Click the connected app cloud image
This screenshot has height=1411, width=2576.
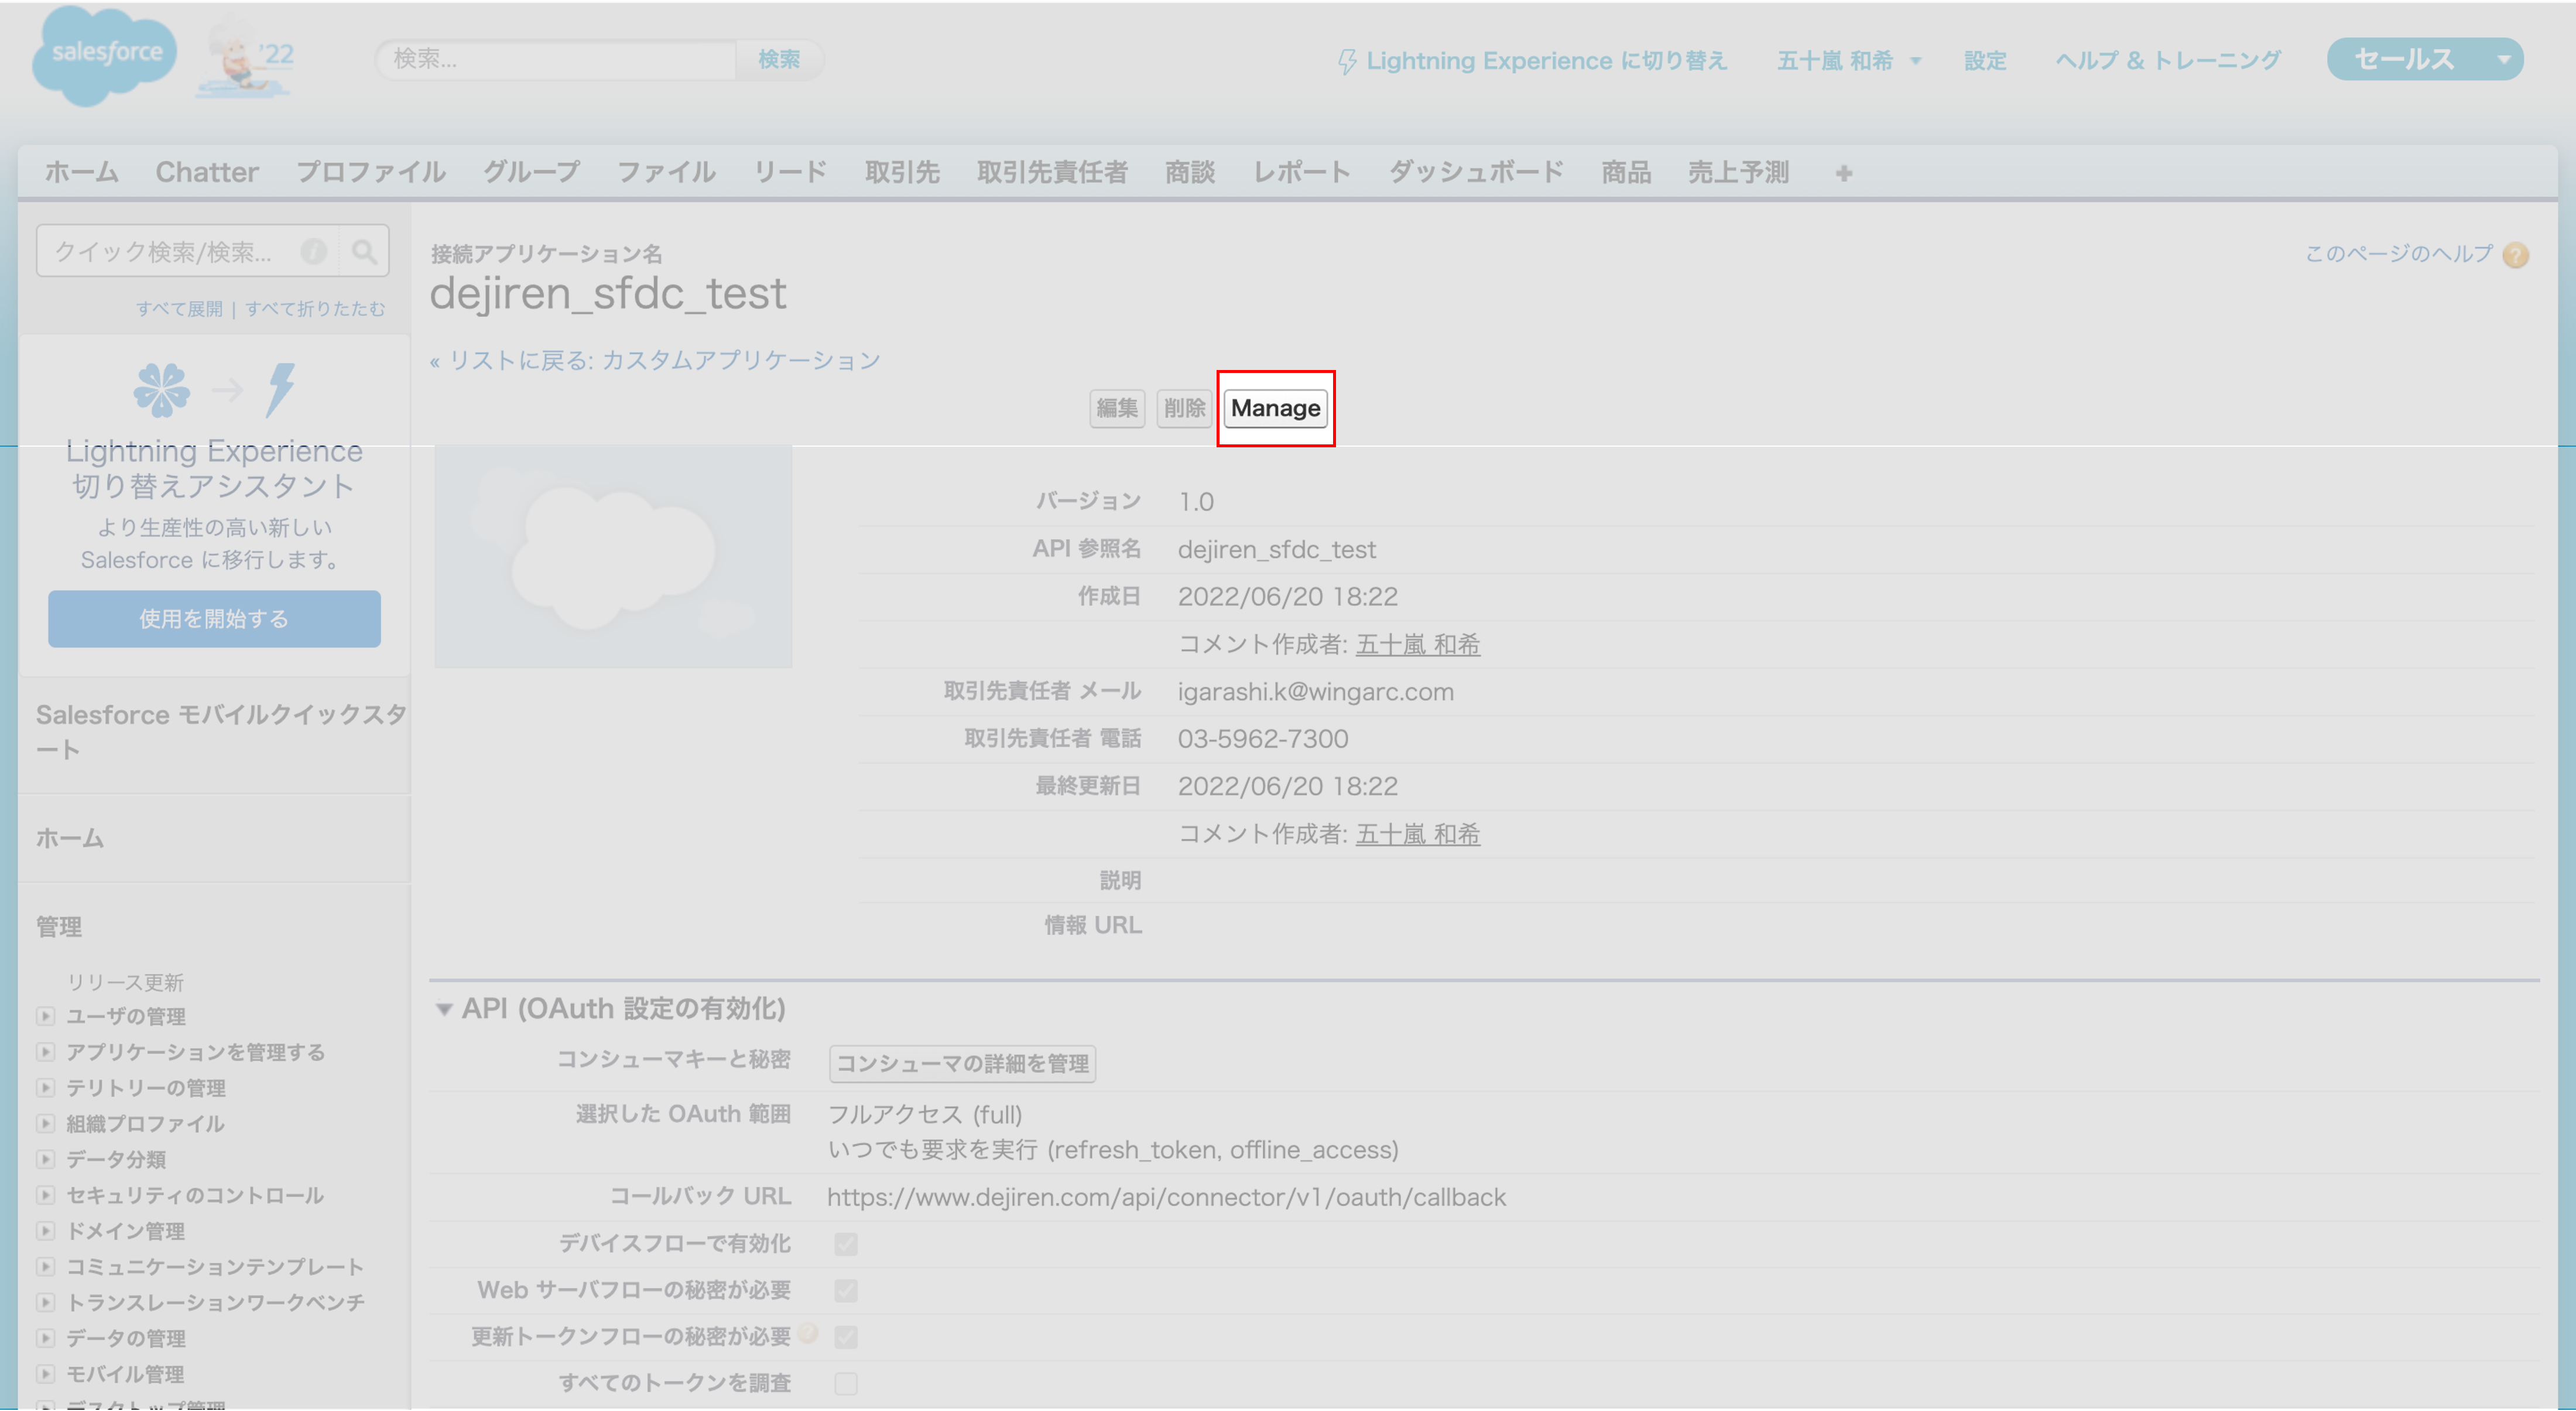pos(613,556)
